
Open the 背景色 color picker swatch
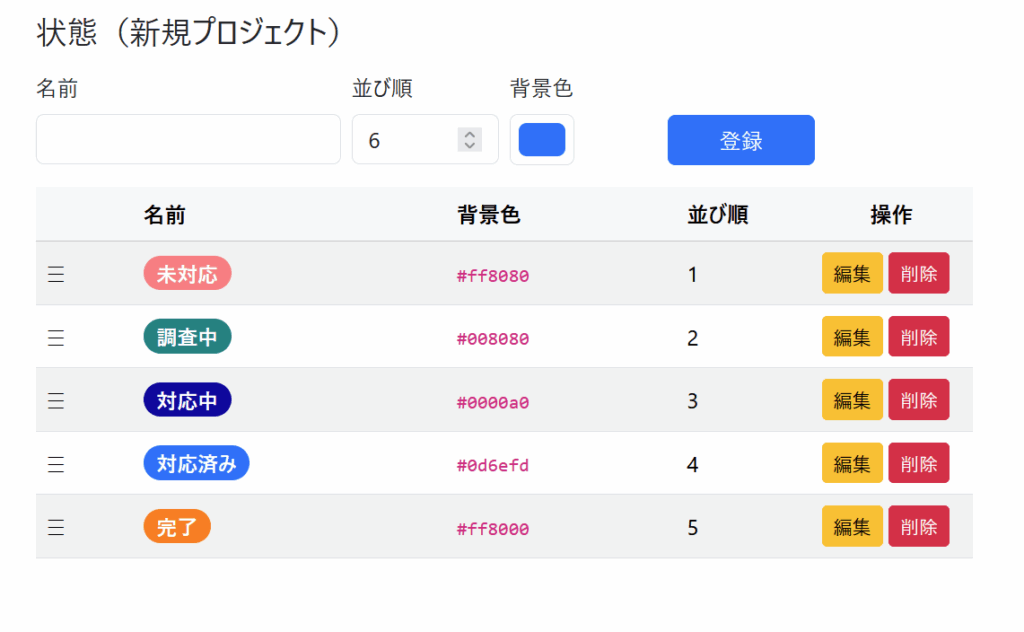(x=542, y=140)
